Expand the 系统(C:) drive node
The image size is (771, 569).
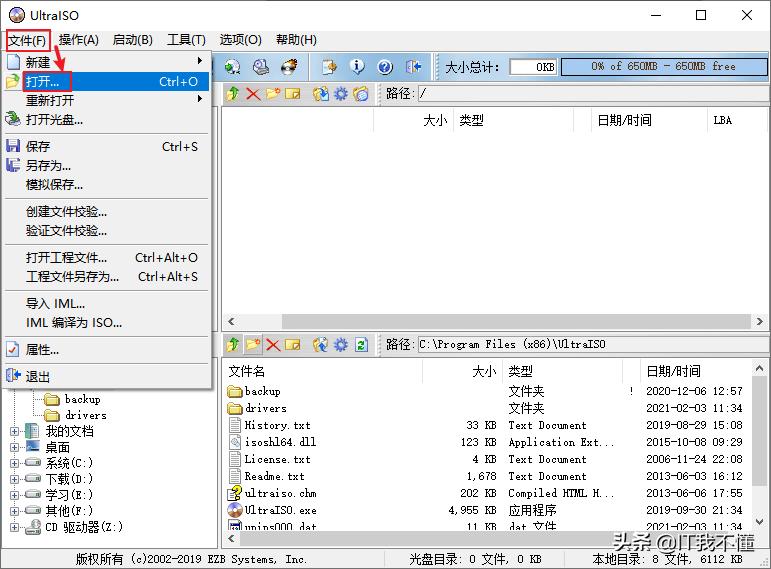point(14,463)
